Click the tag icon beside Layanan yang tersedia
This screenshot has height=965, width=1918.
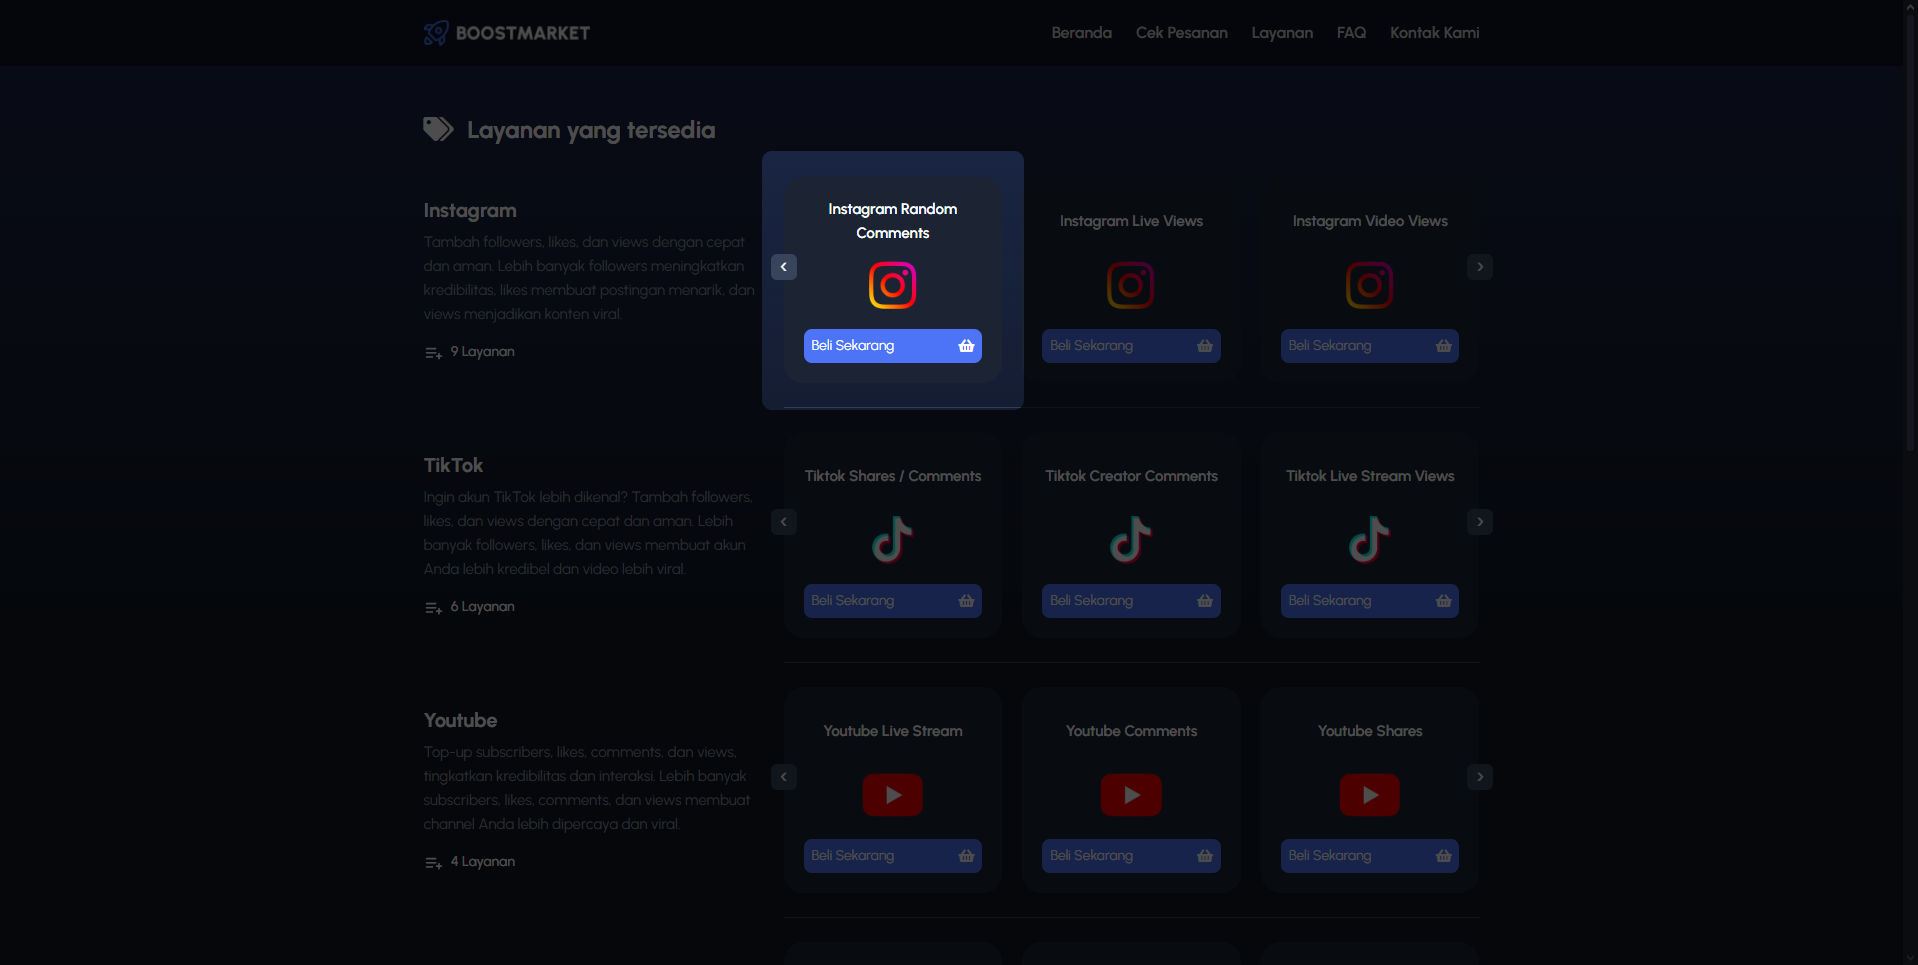438,129
